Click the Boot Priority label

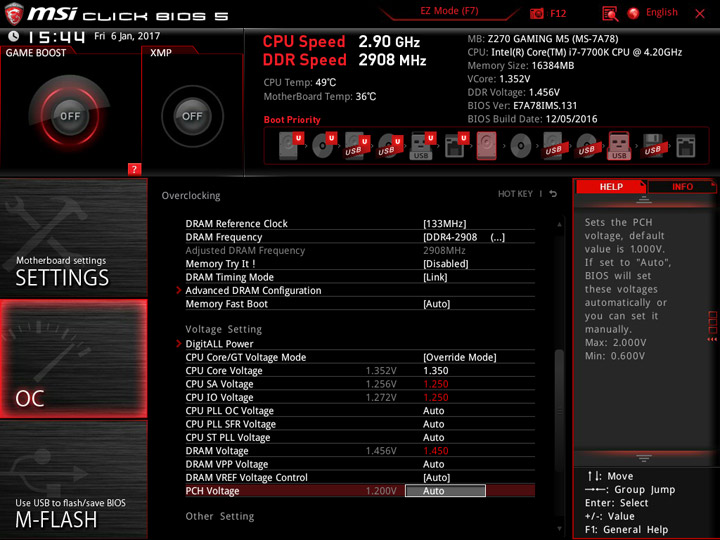point(292,119)
